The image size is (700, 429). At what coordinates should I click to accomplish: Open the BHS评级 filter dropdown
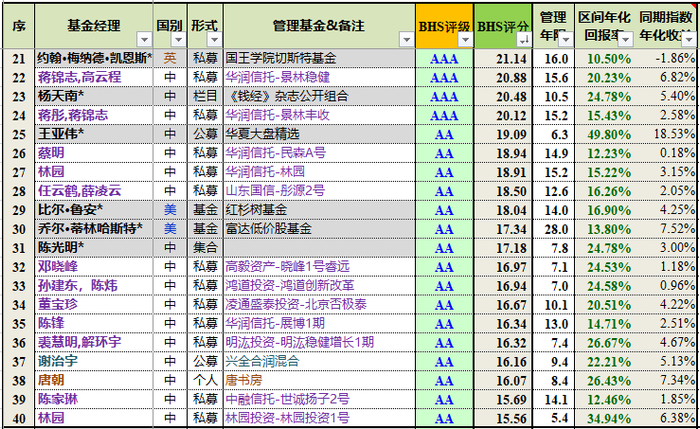coord(465,40)
